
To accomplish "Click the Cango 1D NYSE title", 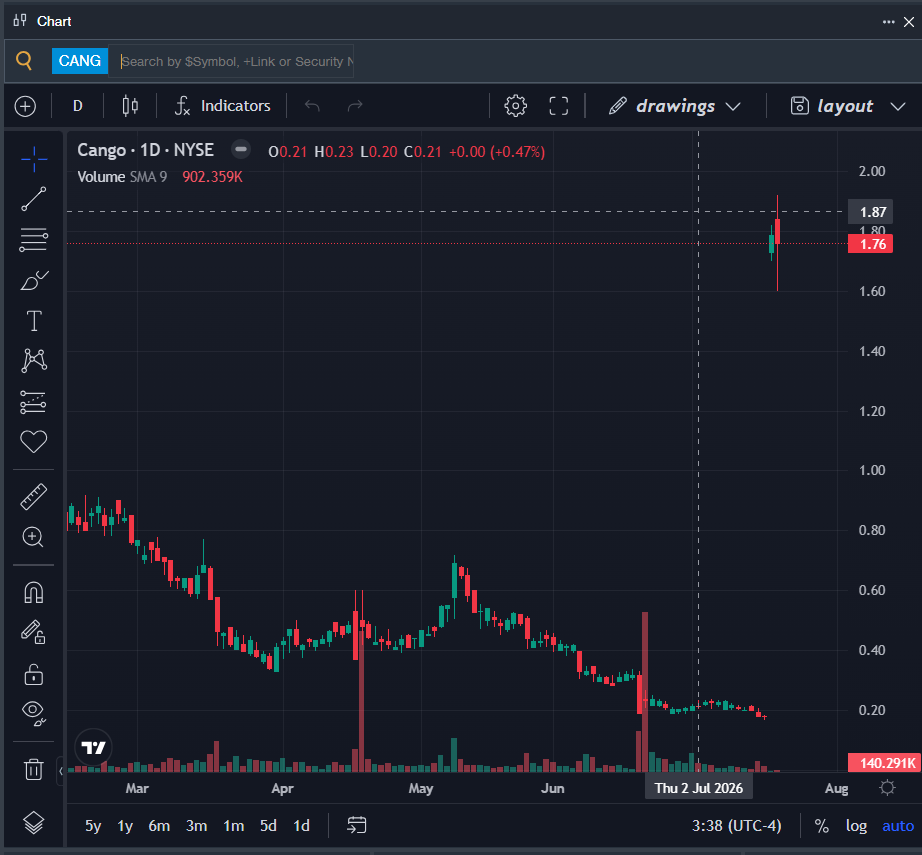I will click(x=145, y=151).
